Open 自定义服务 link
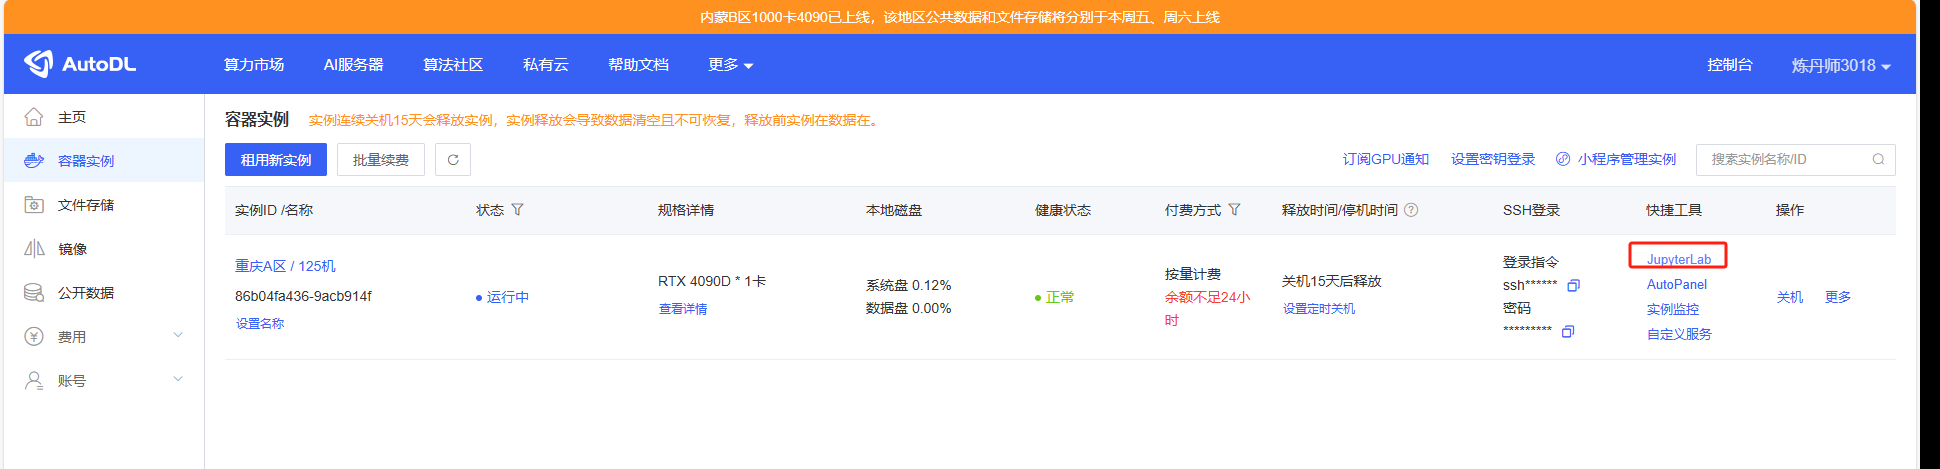The height and width of the screenshot is (469, 1940). (x=1679, y=335)
